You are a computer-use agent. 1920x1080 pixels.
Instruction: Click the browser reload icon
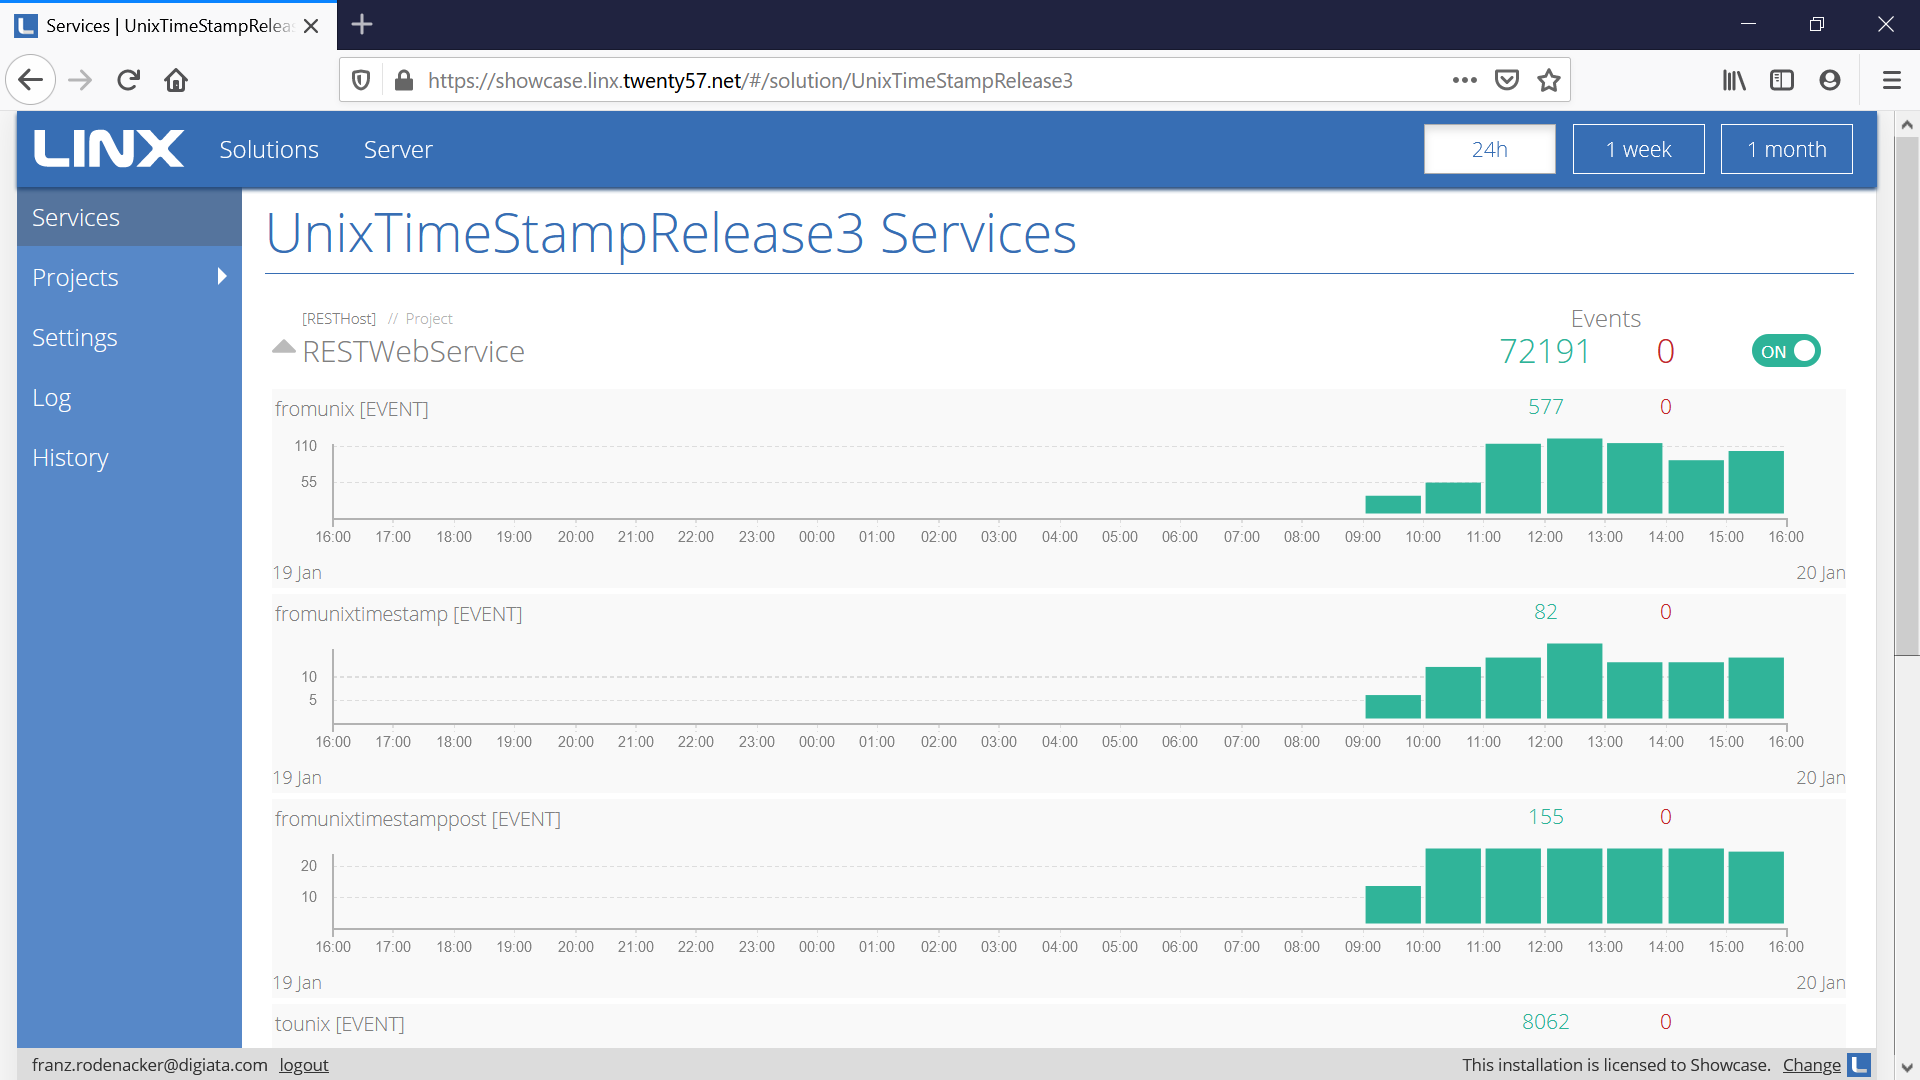[128, 80]
